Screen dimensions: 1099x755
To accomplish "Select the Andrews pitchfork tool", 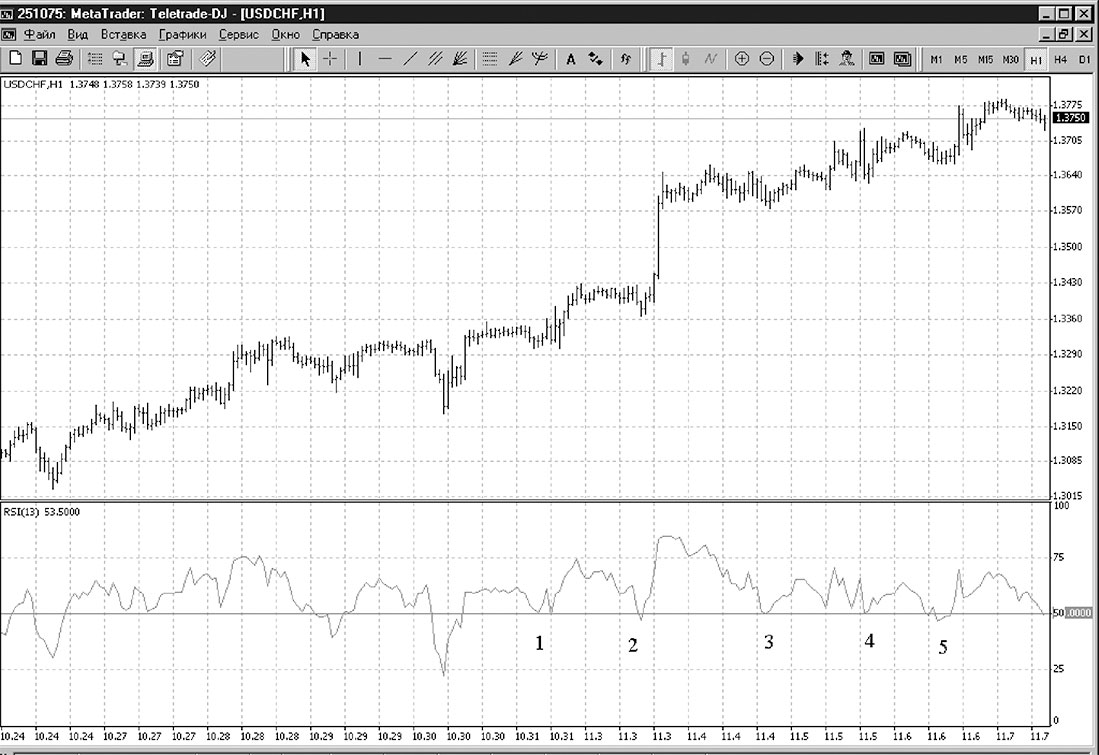I will (540, 59).
